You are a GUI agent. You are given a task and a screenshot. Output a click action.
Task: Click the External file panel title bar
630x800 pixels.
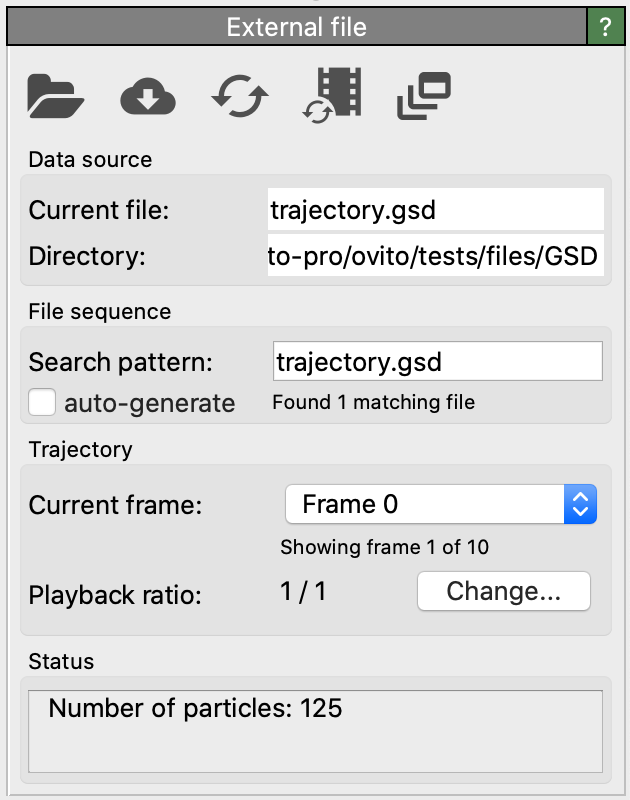click(297, 27)
